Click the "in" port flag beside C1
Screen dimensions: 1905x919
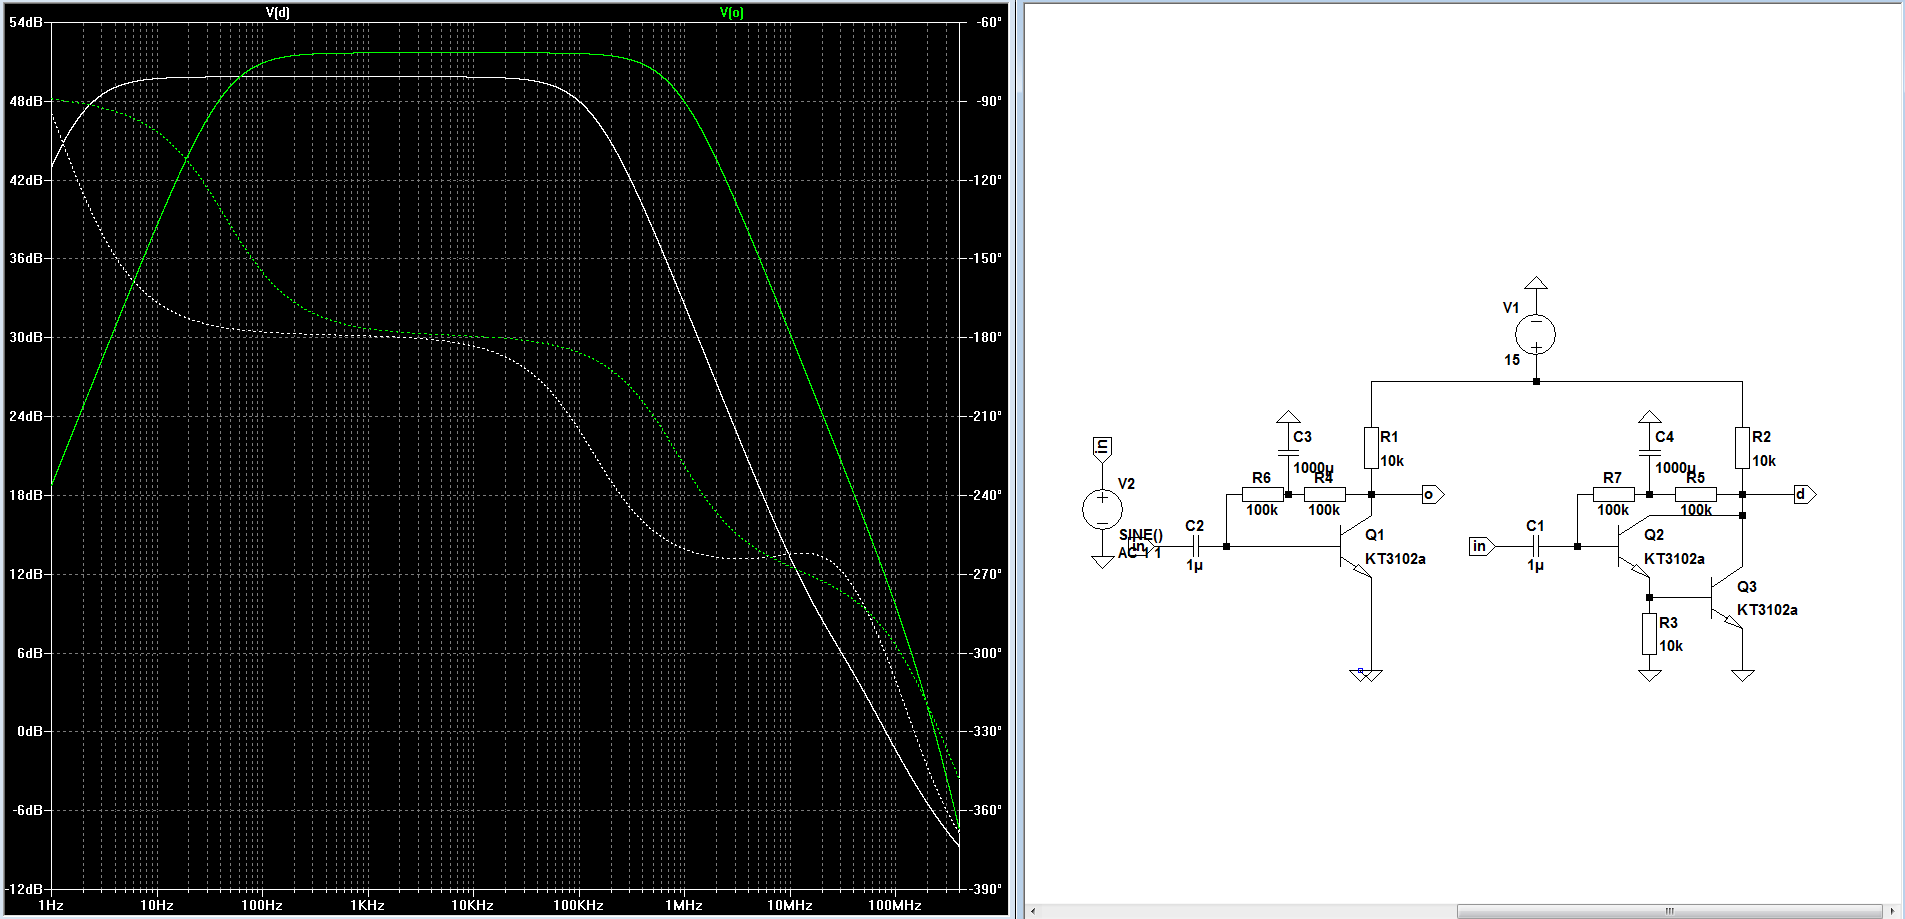point(1482,546)
